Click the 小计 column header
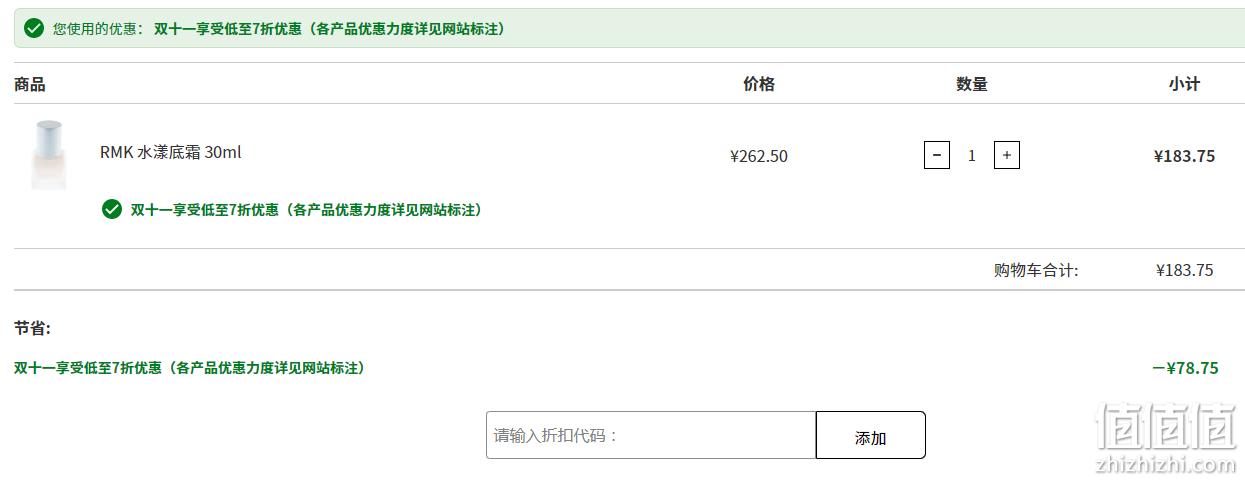Image resolution: width=1245 pixels, height=482 pixels. [x=1184, y=84]
